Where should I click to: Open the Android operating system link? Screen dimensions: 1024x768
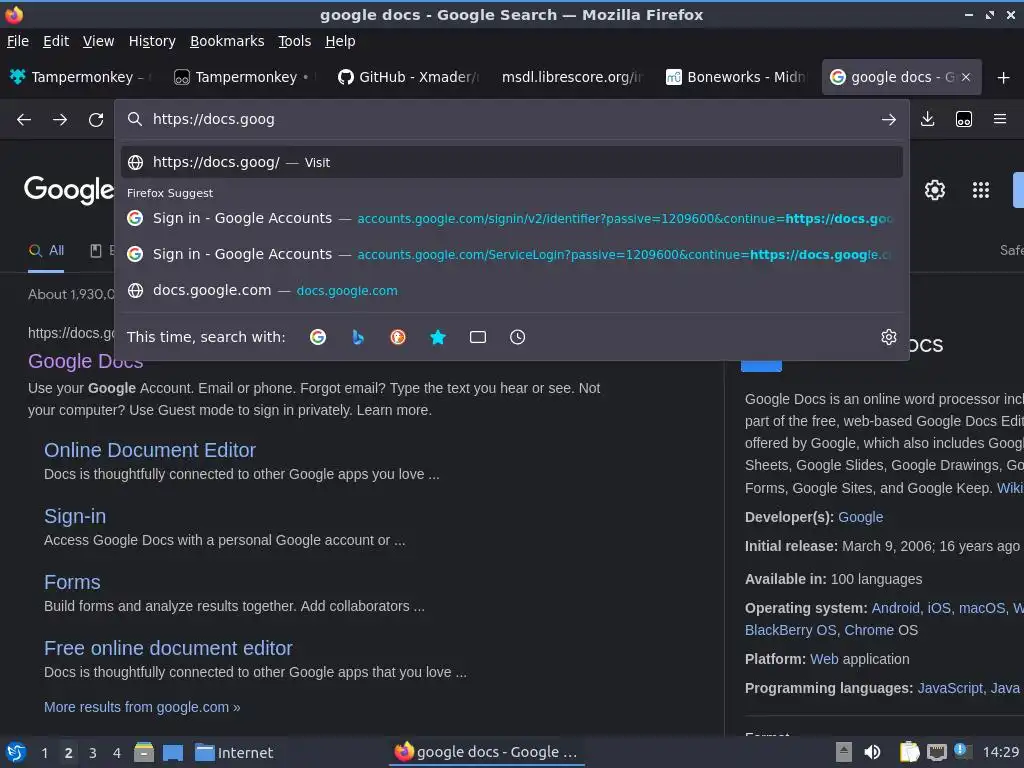[895, 608]
